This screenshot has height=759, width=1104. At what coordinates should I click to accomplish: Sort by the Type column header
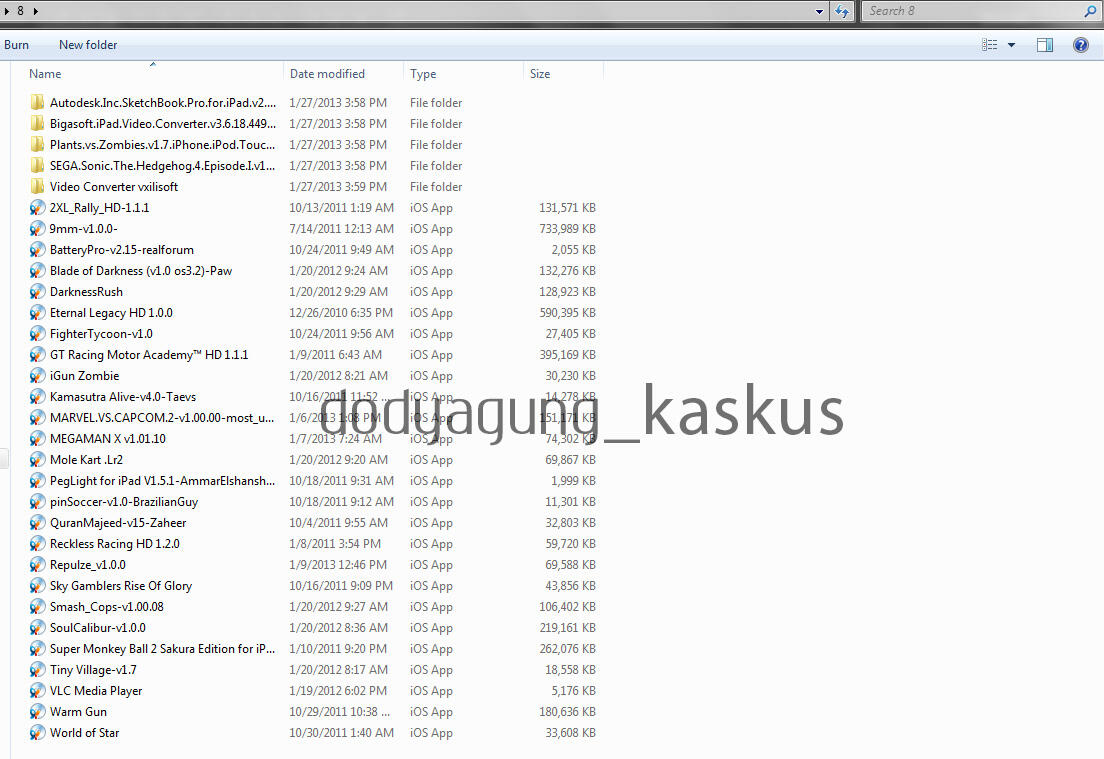pos(423,74)
